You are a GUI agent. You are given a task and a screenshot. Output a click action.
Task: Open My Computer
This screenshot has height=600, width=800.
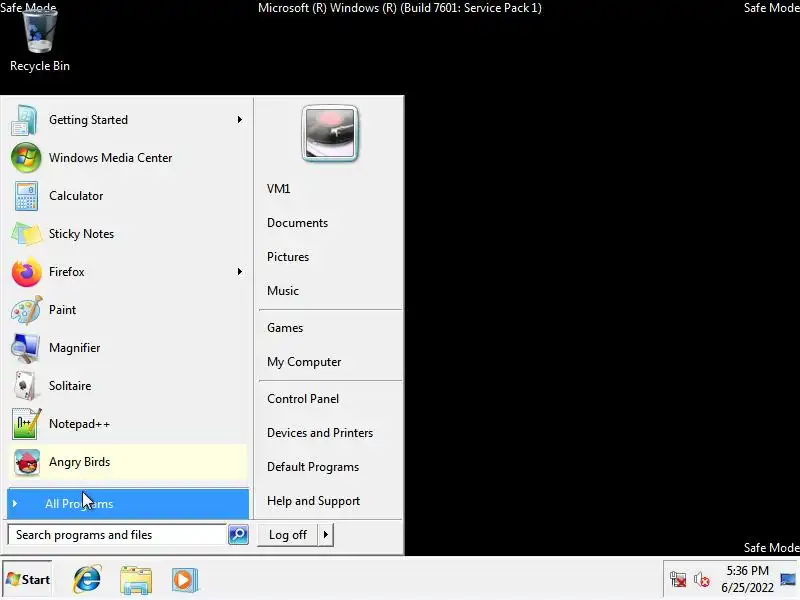point(304,362)
